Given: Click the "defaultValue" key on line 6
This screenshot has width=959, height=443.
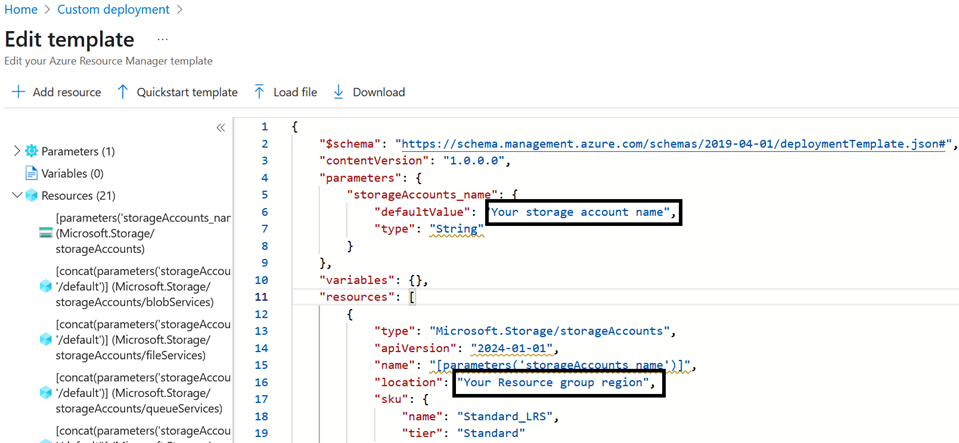Looking at the screenshot, I should pos(421,212).
